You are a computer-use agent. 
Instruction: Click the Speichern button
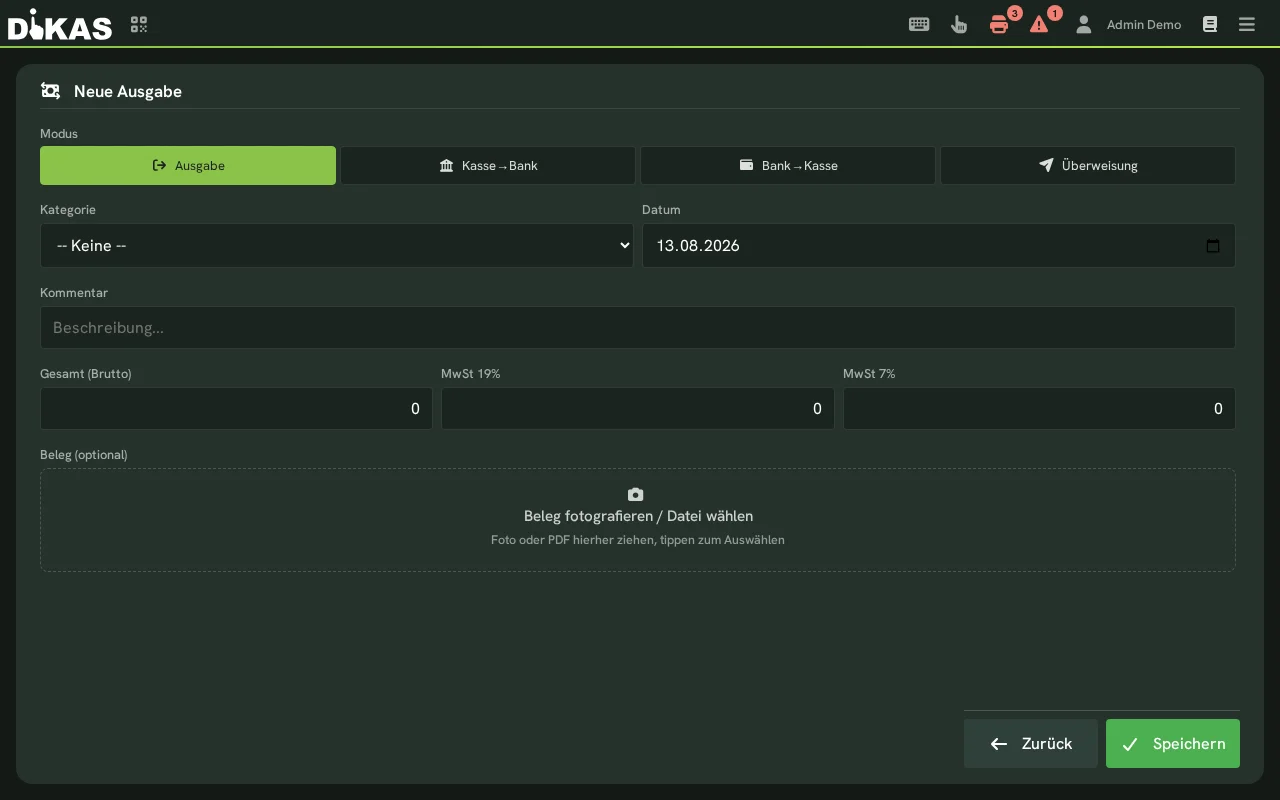(1173, 744)
